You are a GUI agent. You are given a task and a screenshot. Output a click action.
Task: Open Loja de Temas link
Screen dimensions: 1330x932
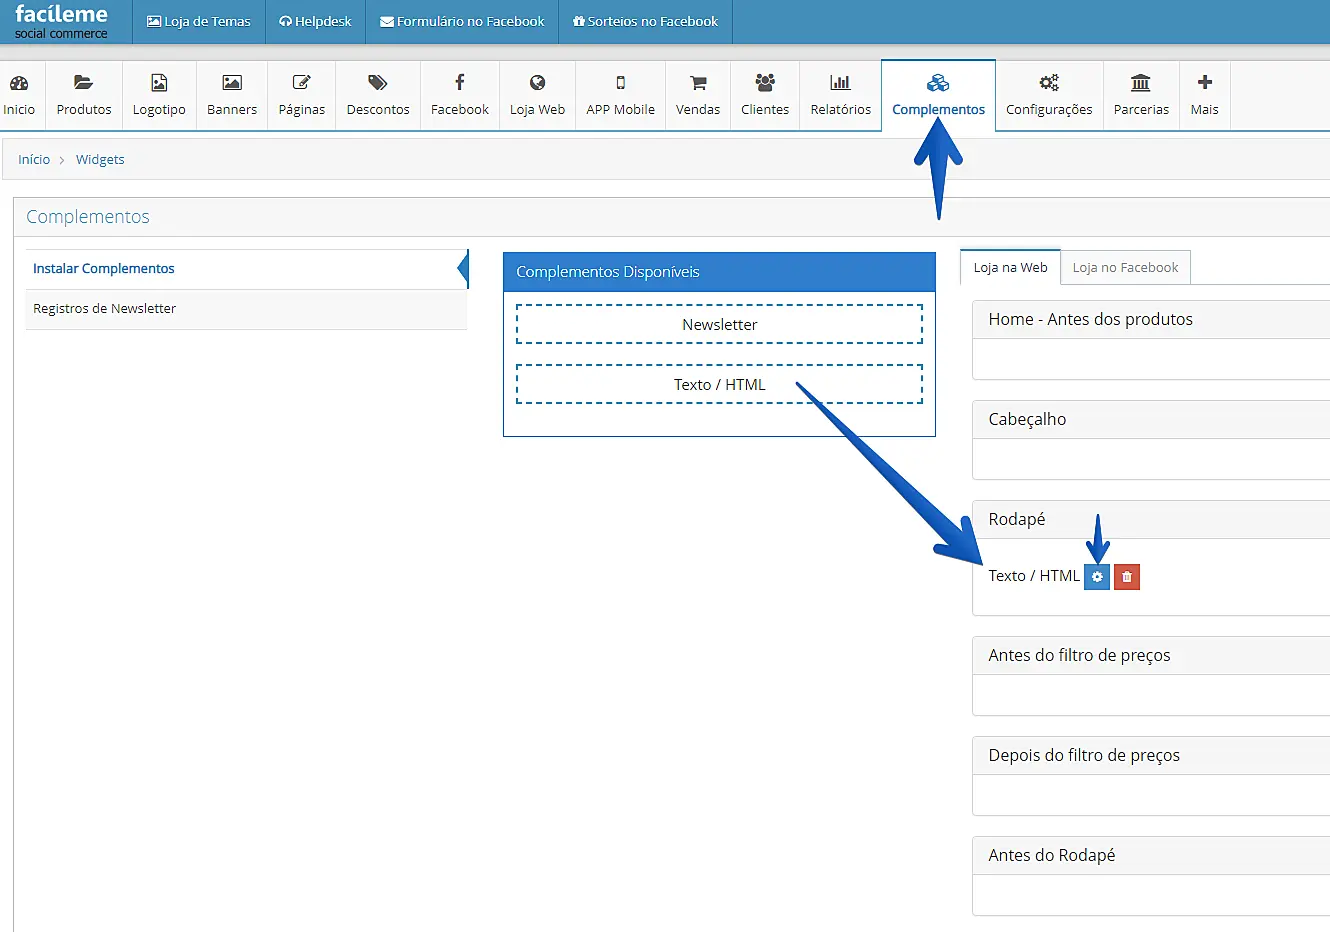(x=199, y=22)
